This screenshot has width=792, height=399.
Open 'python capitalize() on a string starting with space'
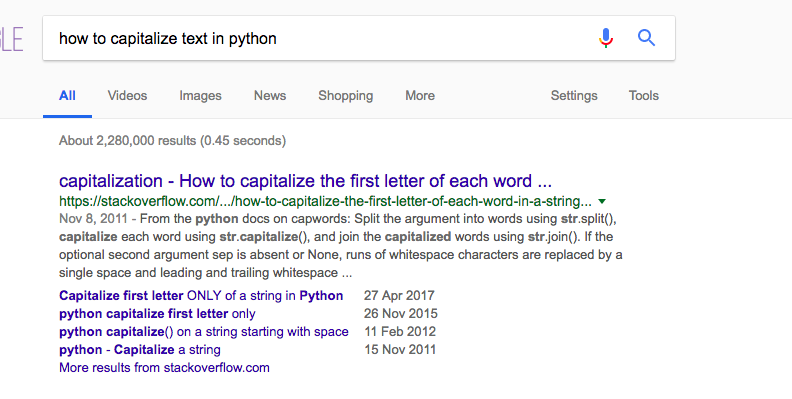point(204,332)
